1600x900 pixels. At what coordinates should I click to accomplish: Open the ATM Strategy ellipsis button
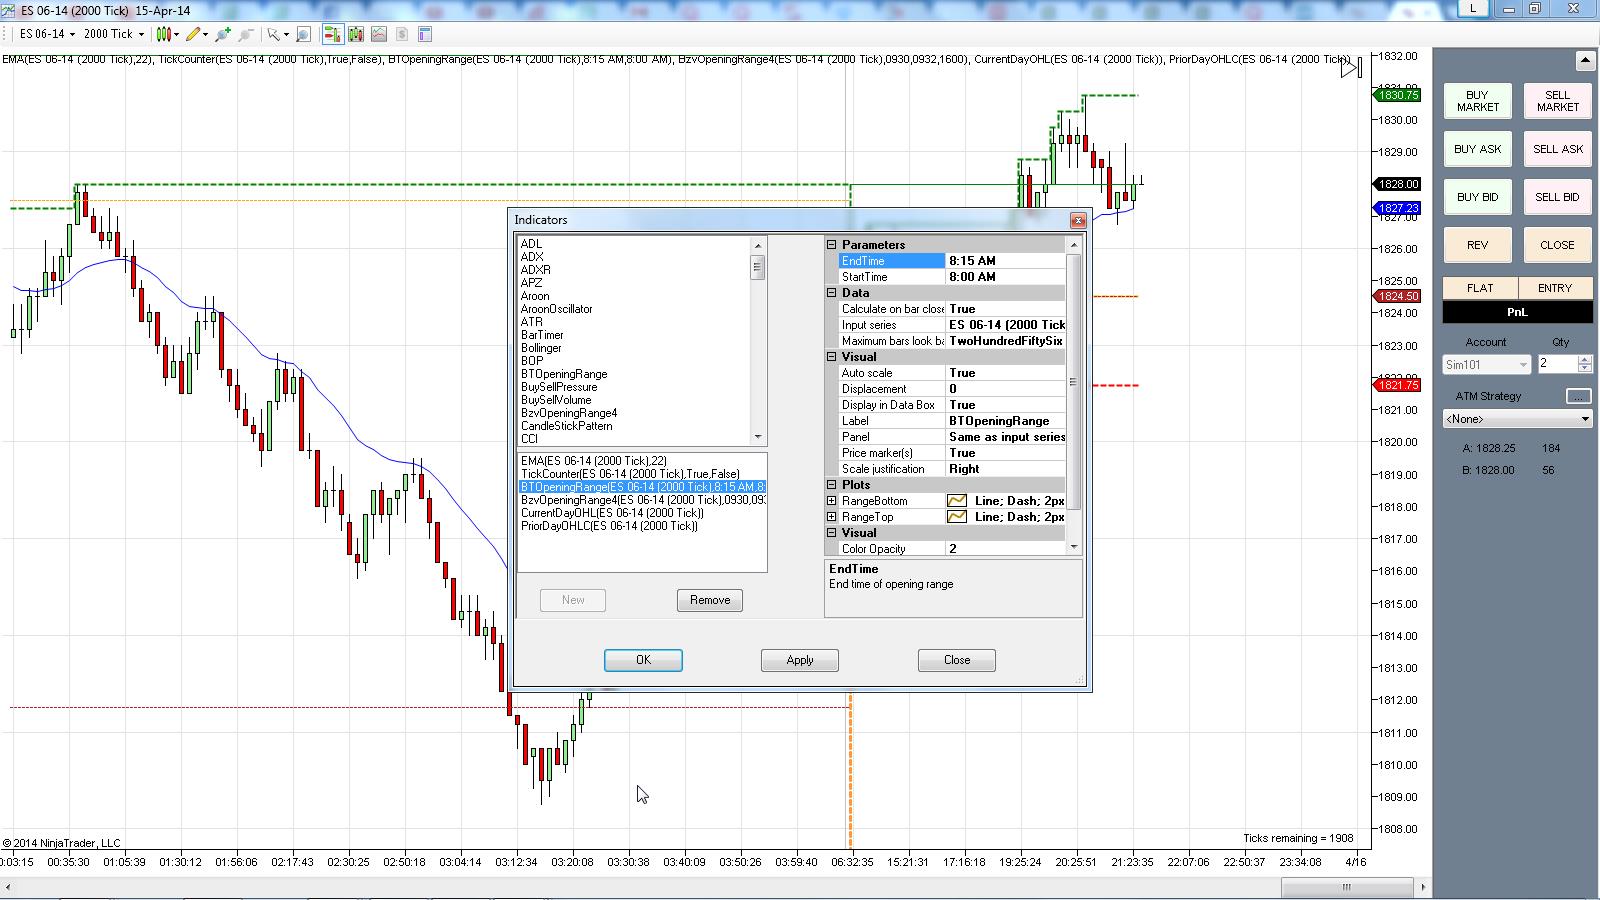coord(1577,396)
